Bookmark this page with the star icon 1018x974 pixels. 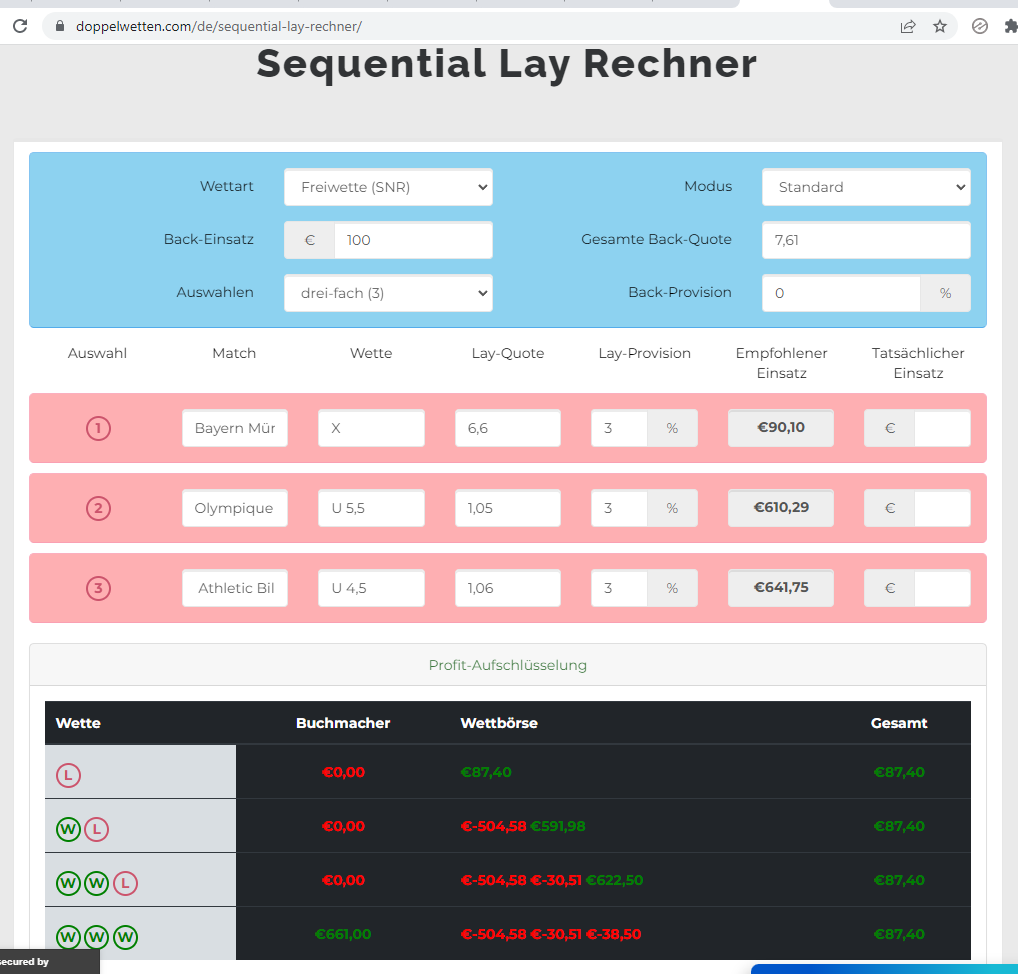940,26
